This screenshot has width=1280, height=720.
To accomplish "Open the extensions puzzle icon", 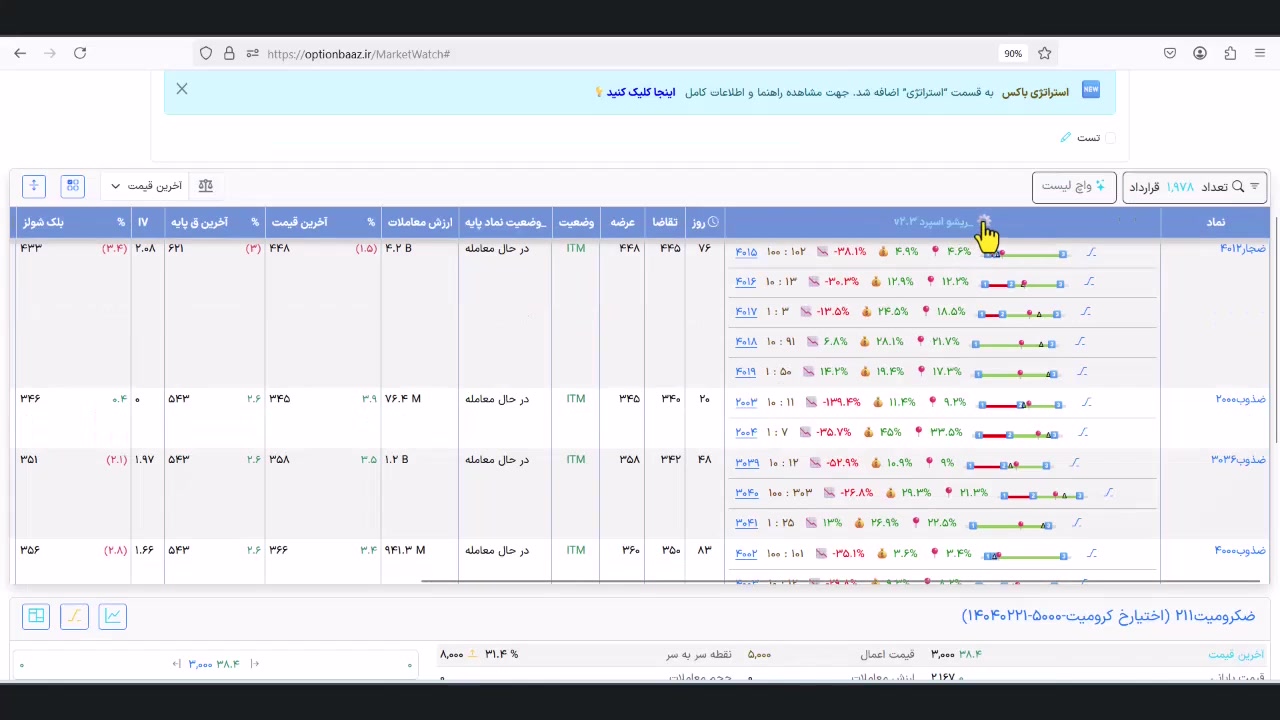I will pyautogui.click(x=1230, y=54).
